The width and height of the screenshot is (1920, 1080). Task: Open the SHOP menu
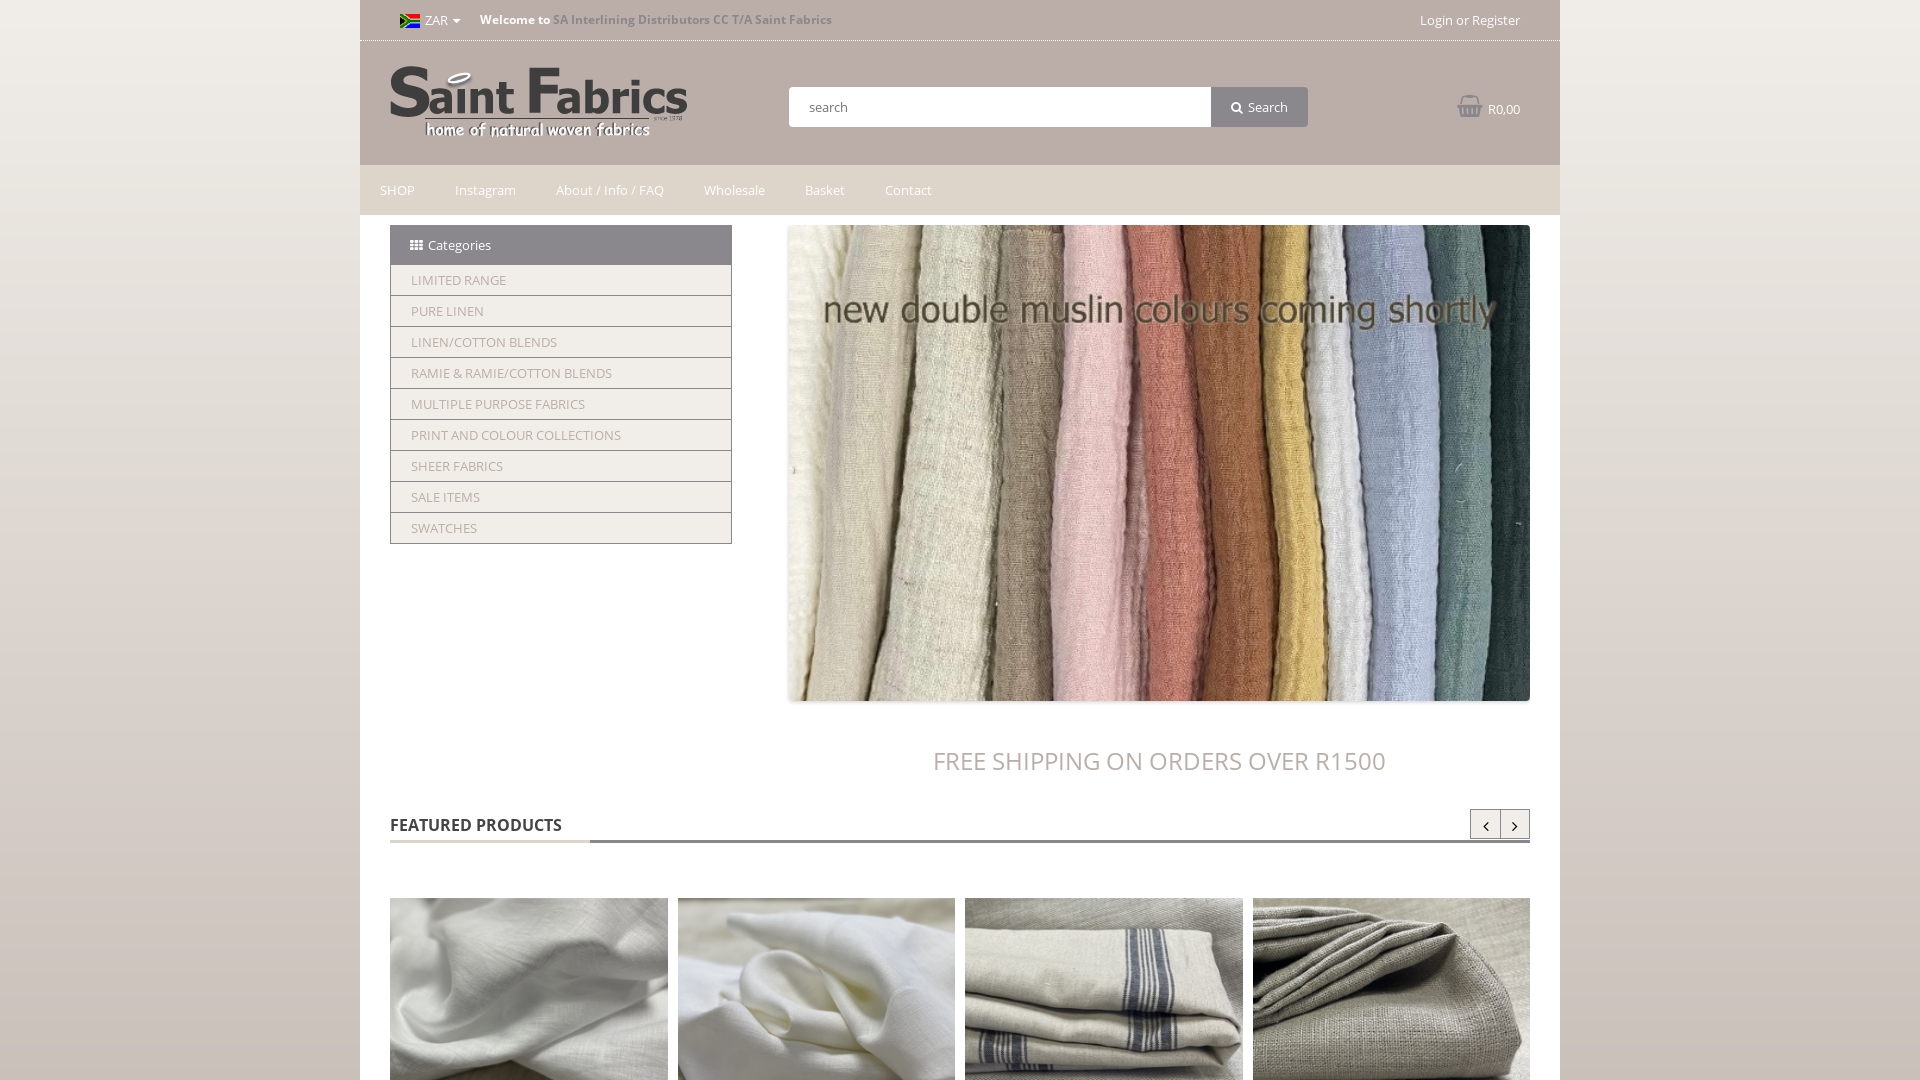(396, 190)
